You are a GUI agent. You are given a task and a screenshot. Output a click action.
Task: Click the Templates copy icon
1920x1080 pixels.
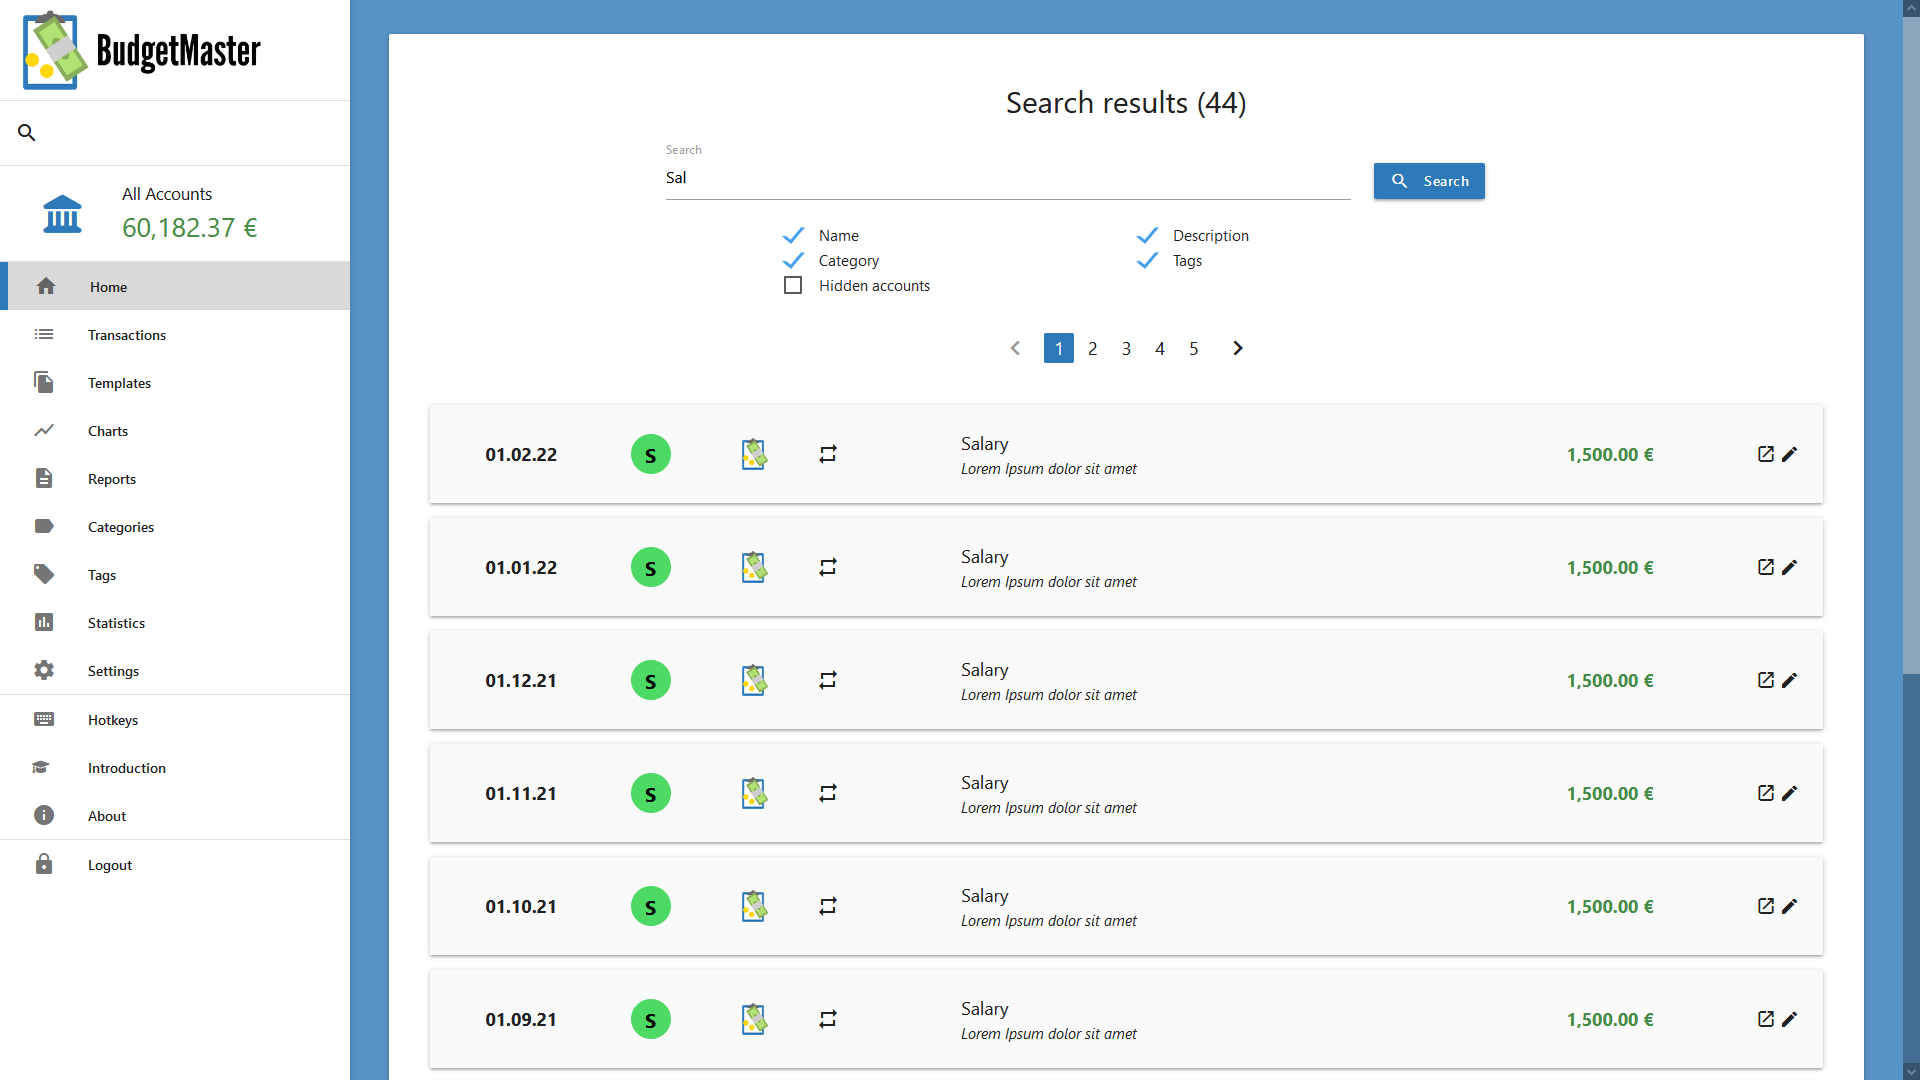tap(44, 382)
